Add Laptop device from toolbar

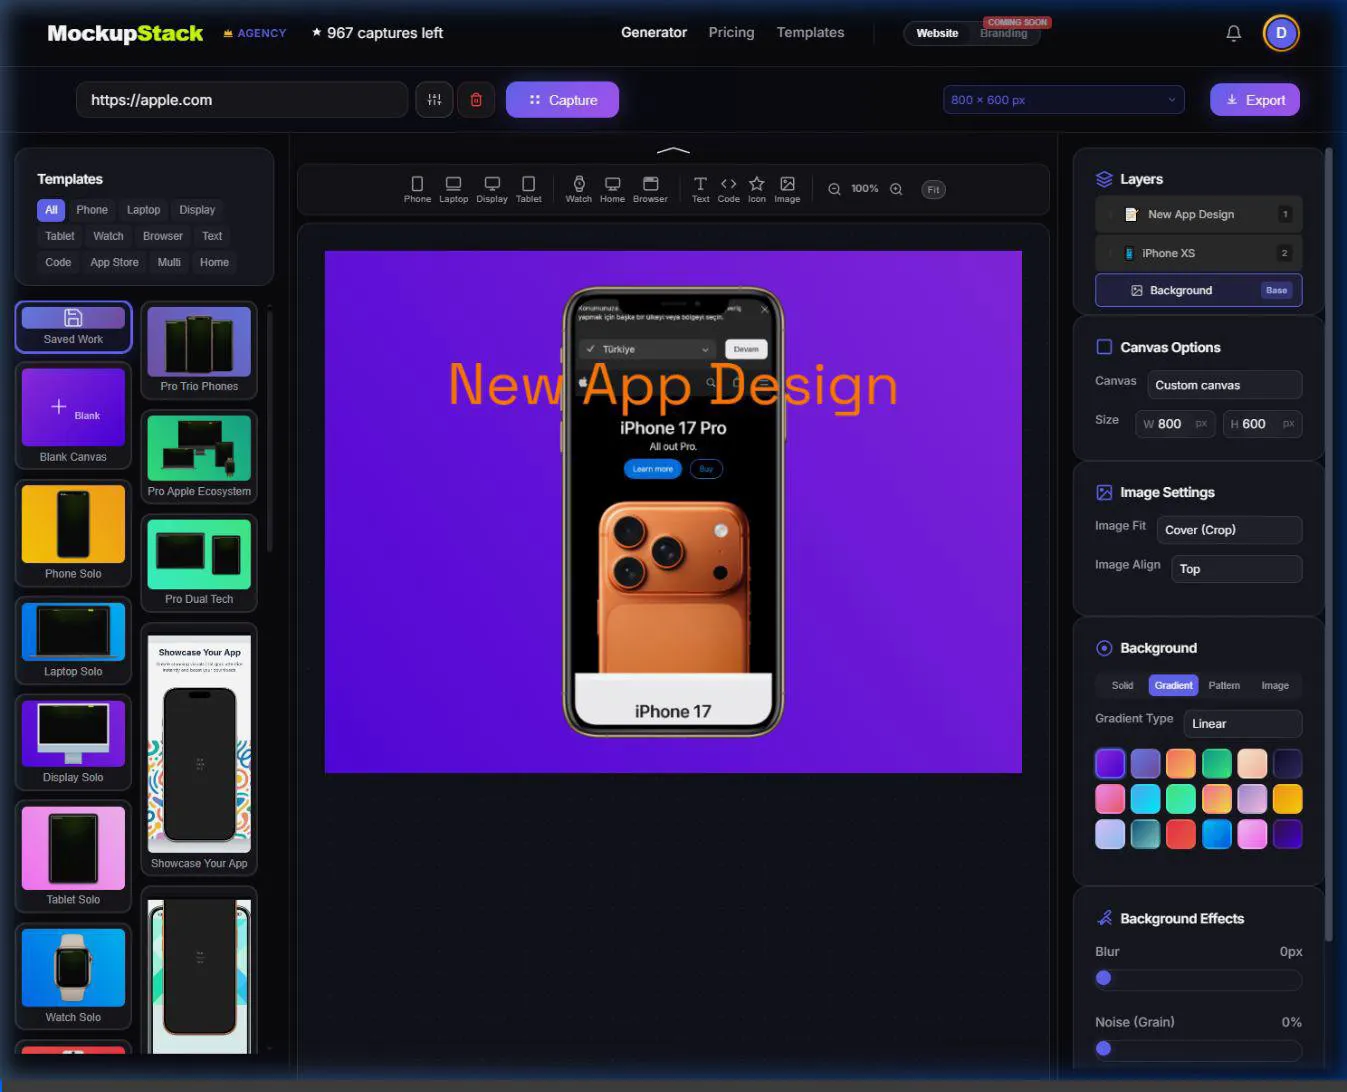click(x=453, y=189)
